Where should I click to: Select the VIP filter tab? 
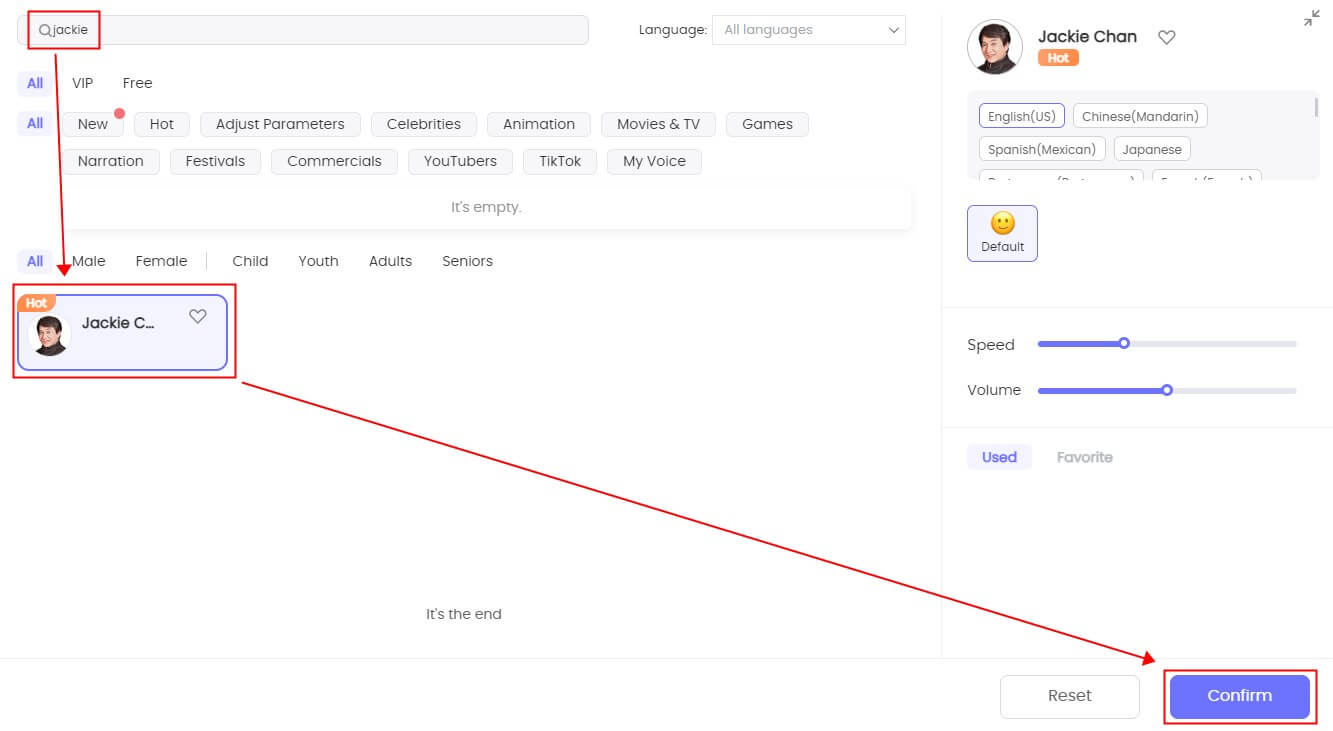(82, 83)
